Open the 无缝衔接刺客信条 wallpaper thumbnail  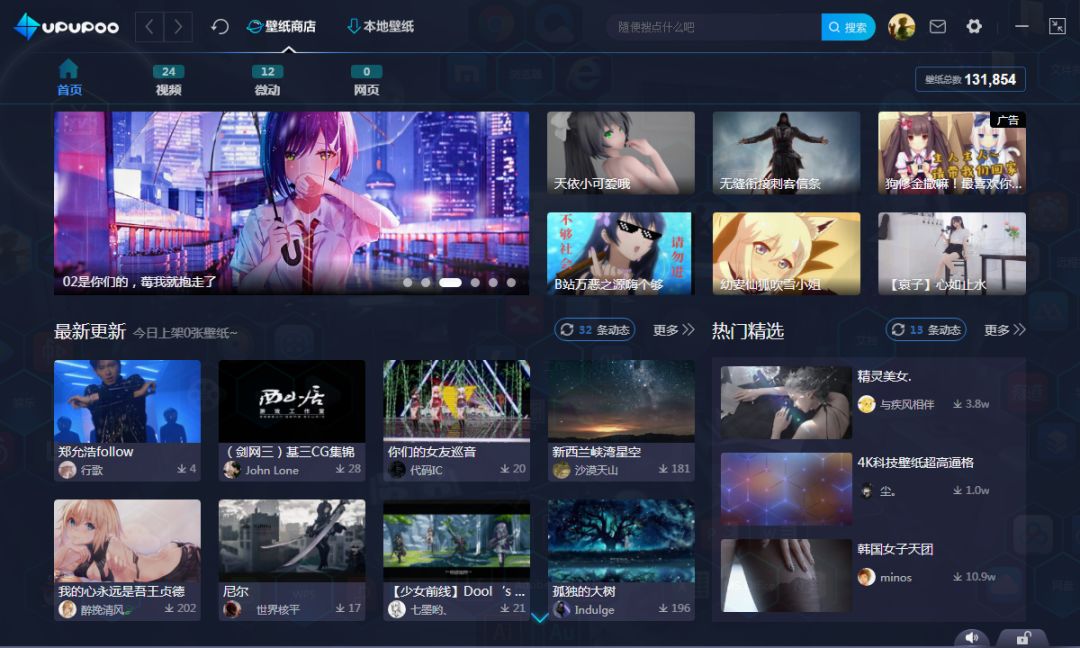(786, 153)
